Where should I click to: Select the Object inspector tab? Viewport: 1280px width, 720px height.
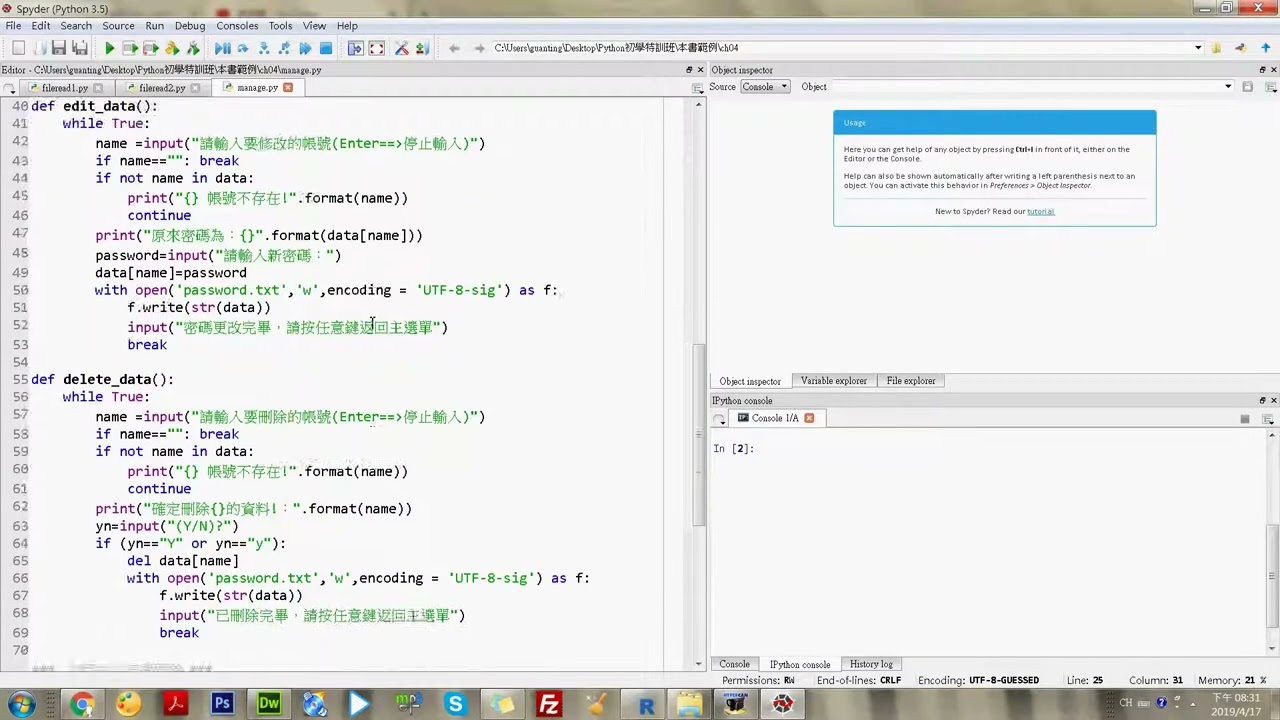coord(750,381)
